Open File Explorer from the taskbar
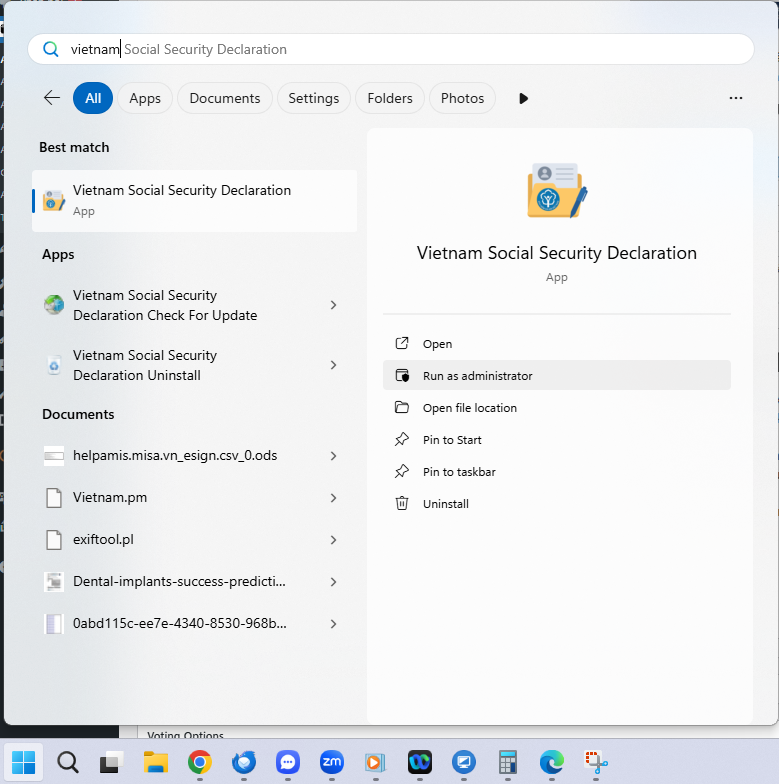This screenshot has height=784, width=779. 156,762
